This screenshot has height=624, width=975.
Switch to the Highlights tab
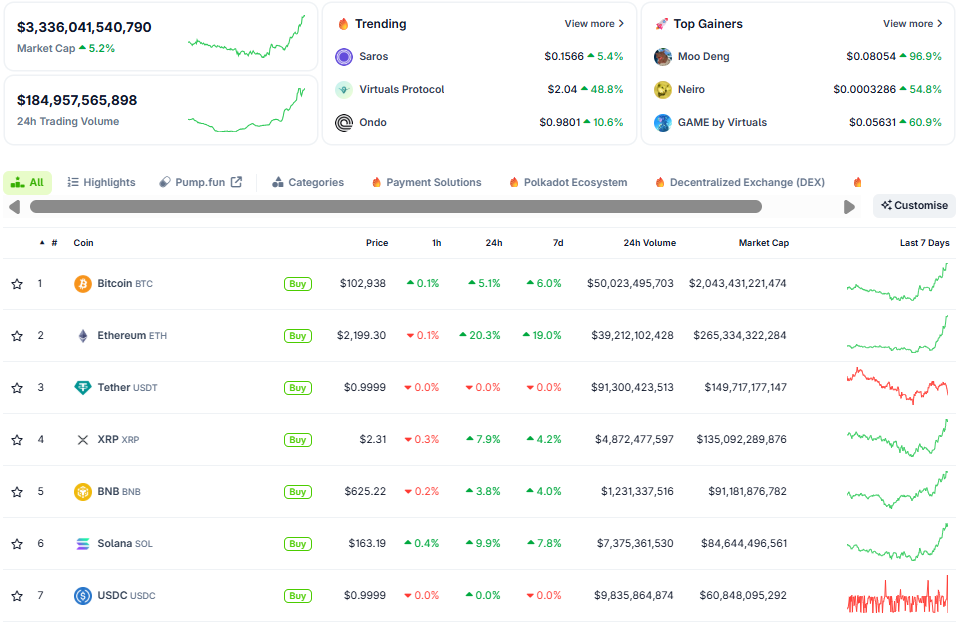(x=101, y=183)
